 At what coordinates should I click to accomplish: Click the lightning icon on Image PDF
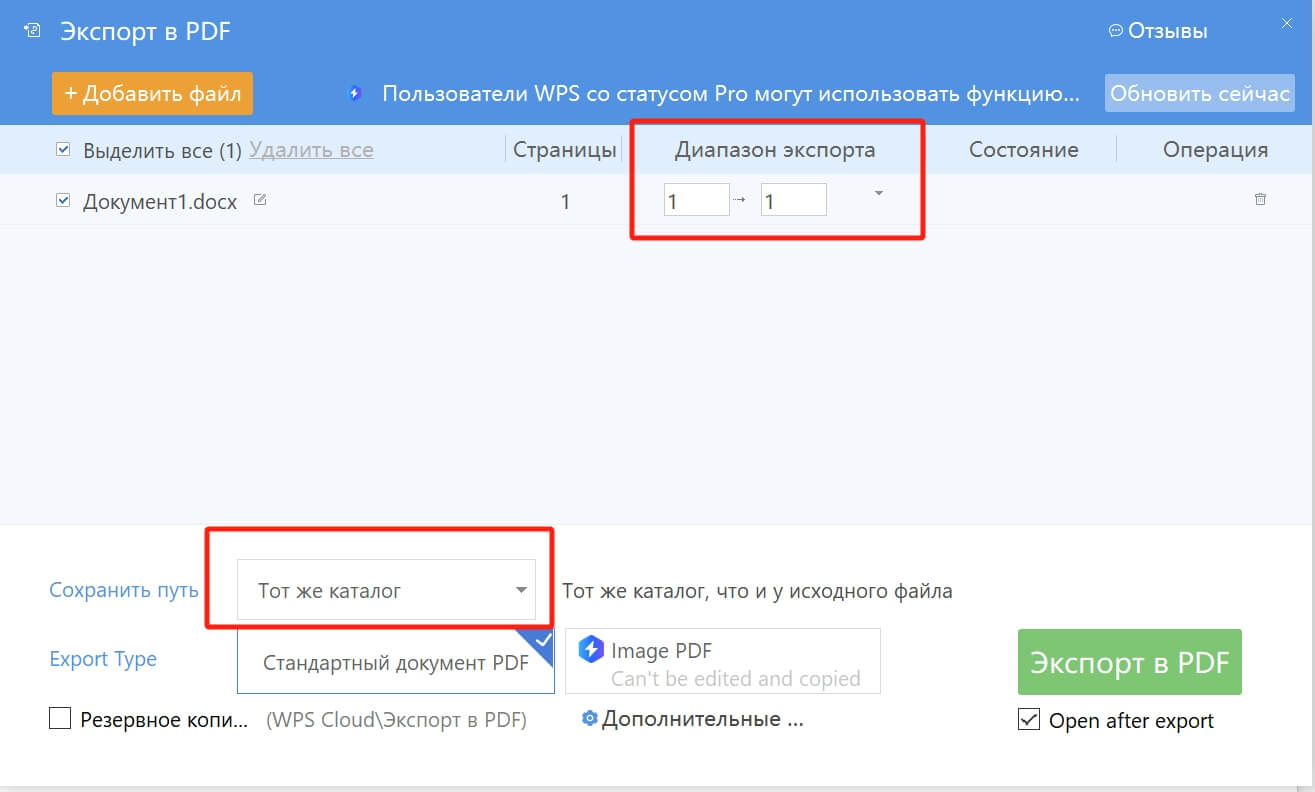[x=592, y=648]
